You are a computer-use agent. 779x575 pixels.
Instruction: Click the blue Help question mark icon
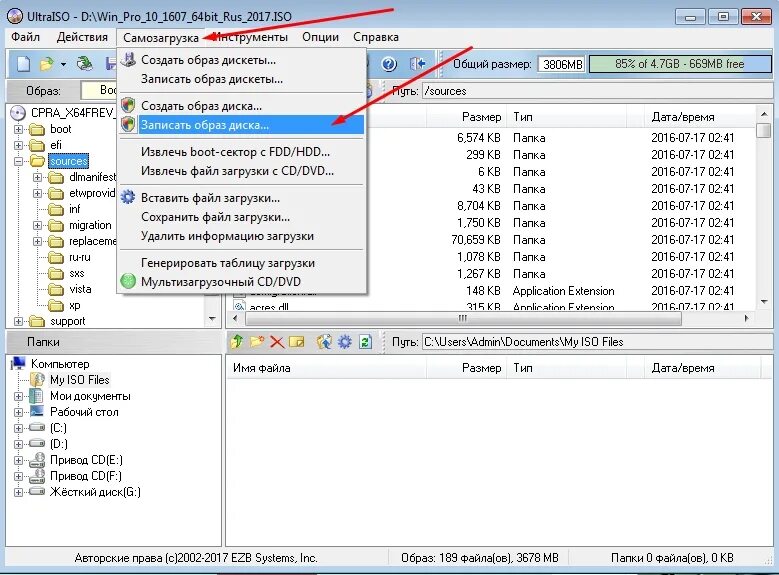pos(389,64)
